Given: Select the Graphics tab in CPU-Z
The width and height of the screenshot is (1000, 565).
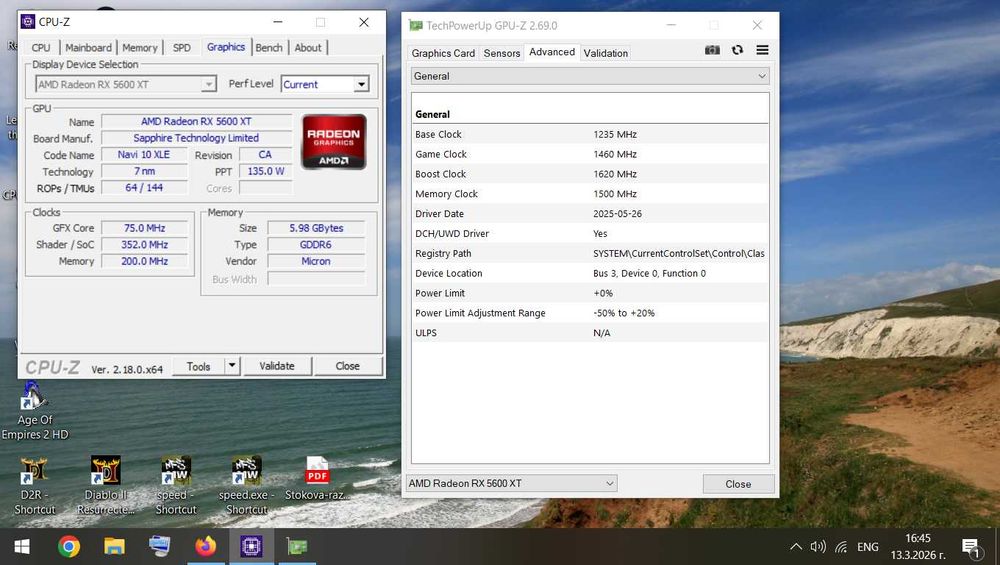Looking at the screenshot, I should coord(226,47).
